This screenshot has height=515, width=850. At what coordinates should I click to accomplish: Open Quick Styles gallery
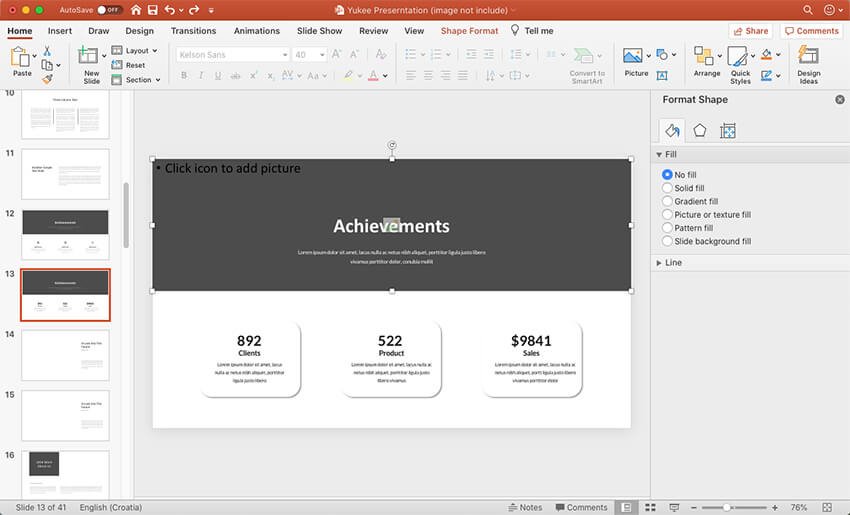[x=740, y=65]
